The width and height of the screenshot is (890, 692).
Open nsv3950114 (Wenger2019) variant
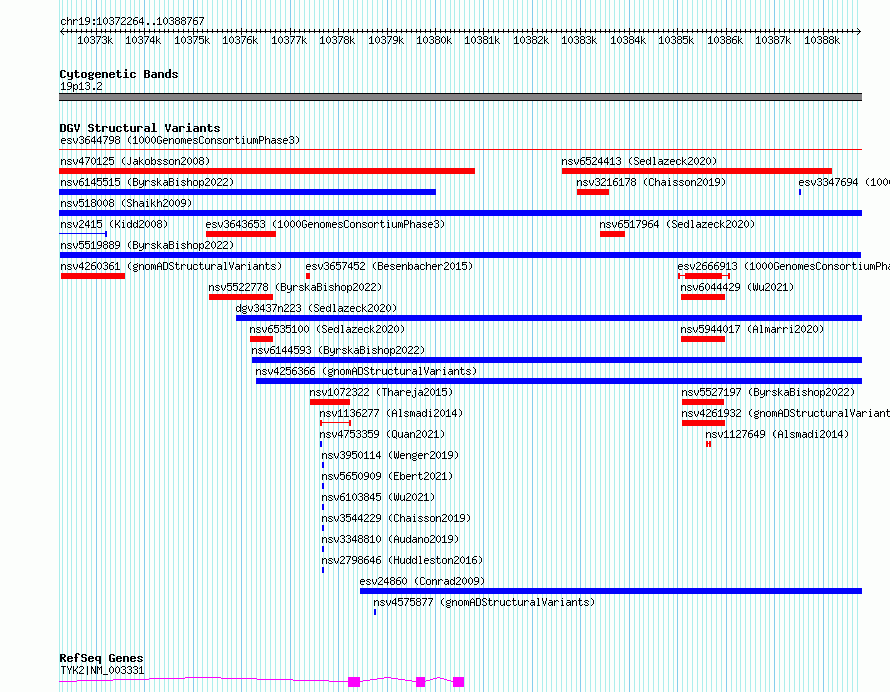pos(390,455)
